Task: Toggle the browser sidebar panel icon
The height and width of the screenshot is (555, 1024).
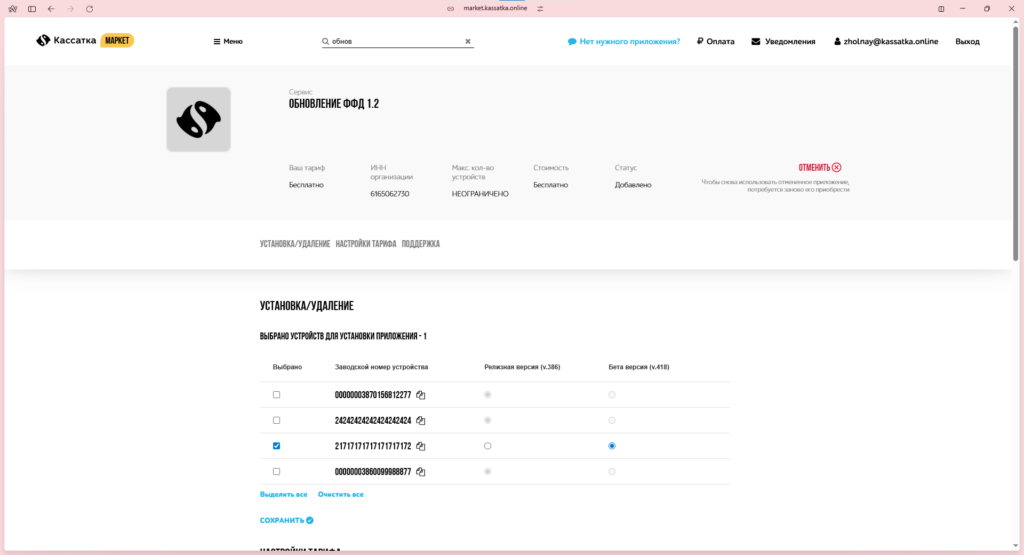Action: point(31,9)
